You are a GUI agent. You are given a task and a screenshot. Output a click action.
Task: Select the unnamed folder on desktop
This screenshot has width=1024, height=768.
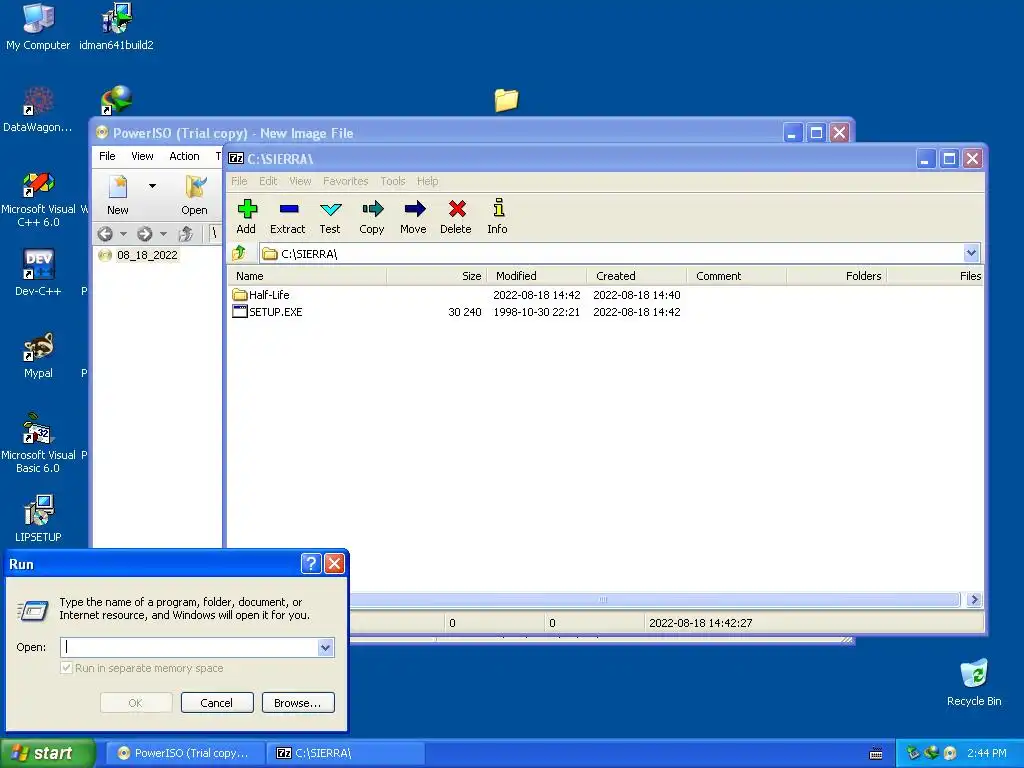tap(506, 100)
